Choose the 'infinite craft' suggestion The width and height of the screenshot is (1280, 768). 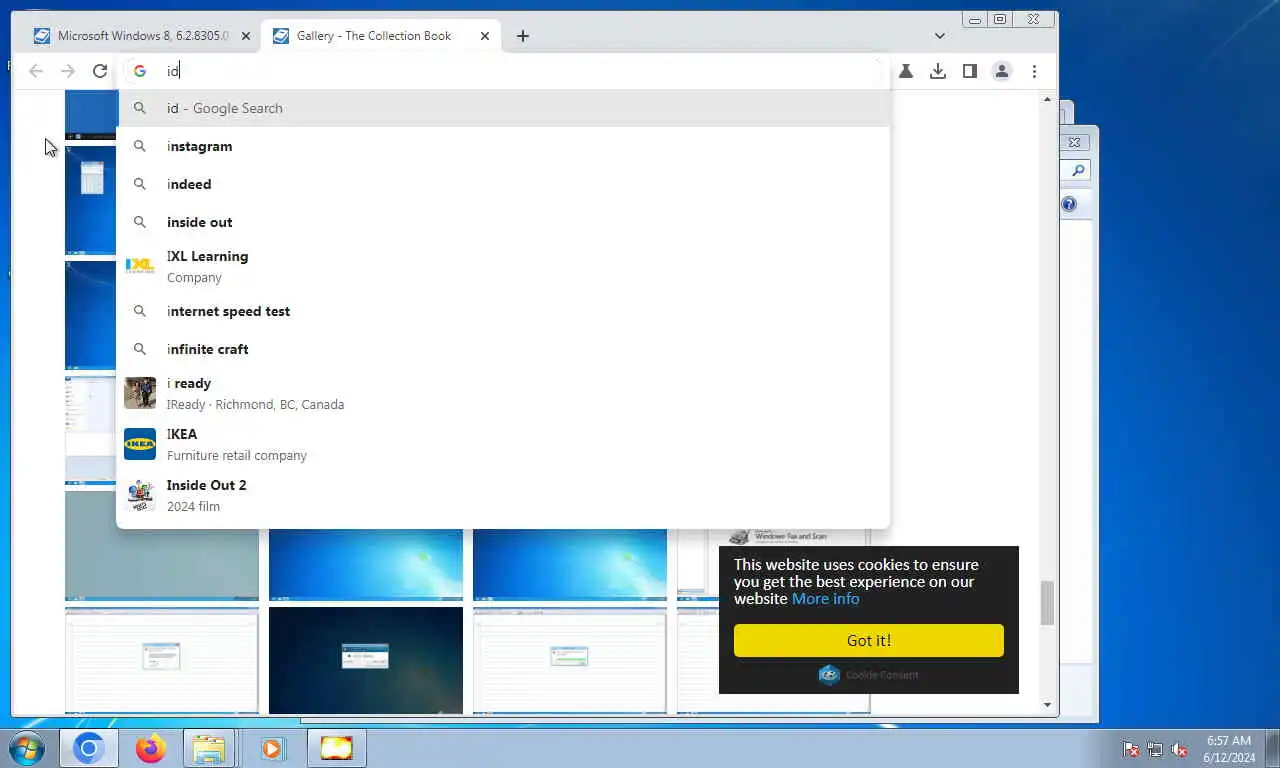point(504,349)
